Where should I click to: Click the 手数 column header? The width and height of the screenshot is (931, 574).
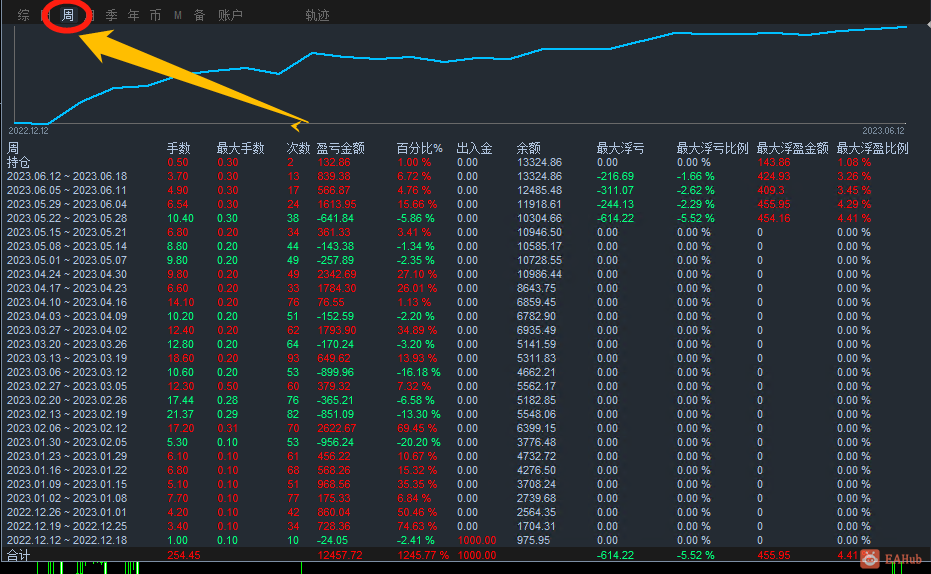tap(178, 148)
